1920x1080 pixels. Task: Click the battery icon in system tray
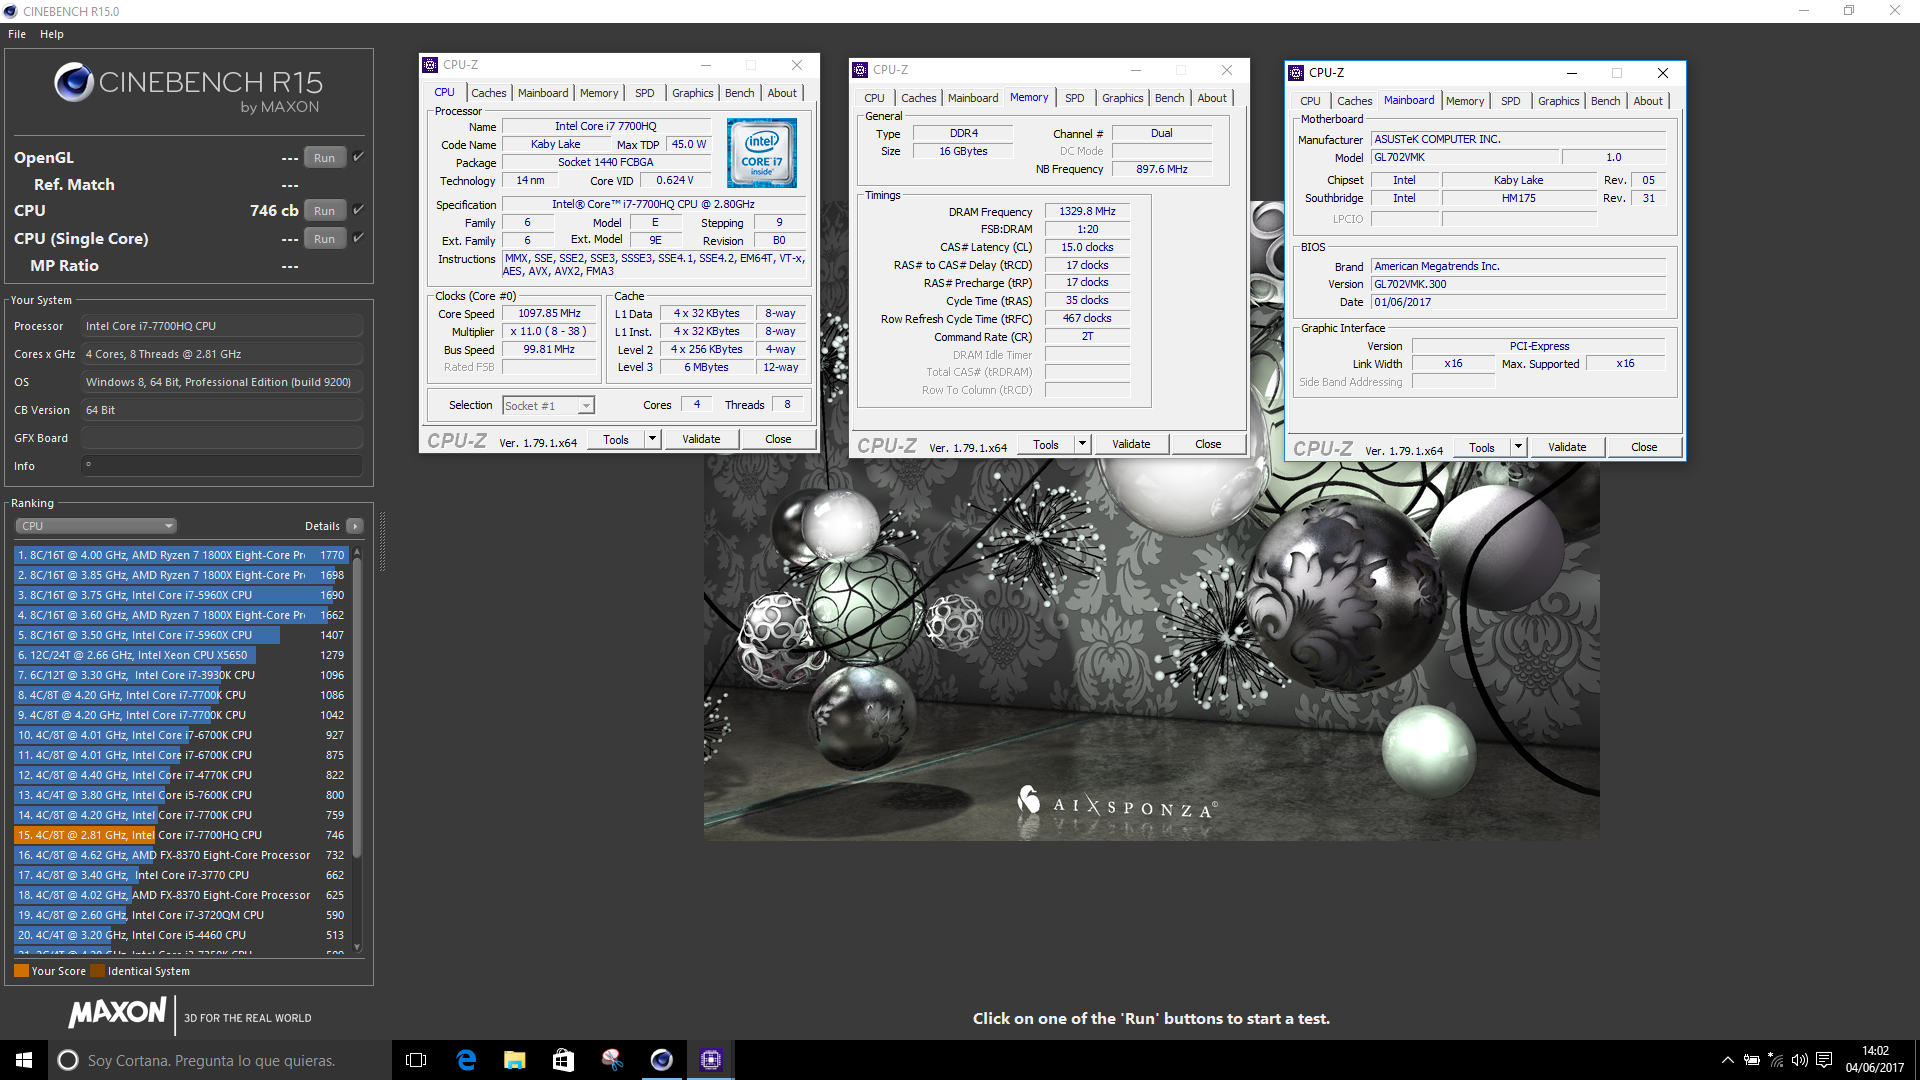tap(1752, 1060)
